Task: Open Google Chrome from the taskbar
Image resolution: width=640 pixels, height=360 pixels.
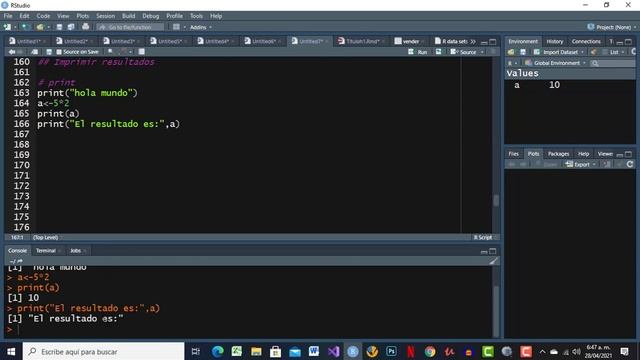Action: (430, 351)
